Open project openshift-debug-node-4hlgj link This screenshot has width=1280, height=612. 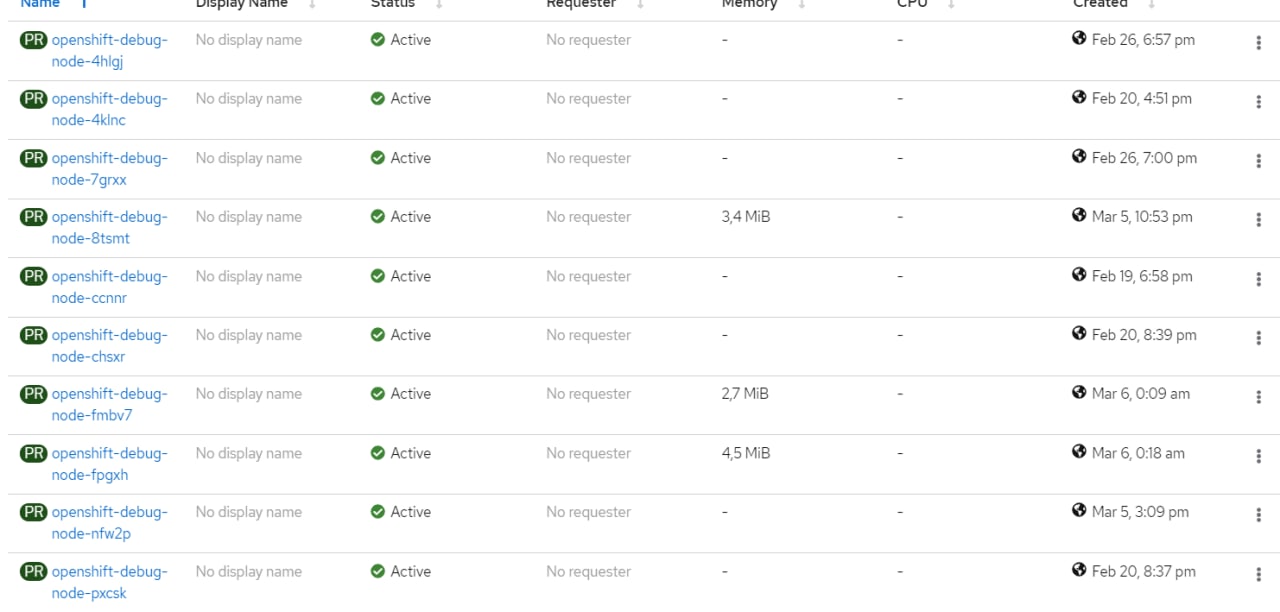pos(109,51)
